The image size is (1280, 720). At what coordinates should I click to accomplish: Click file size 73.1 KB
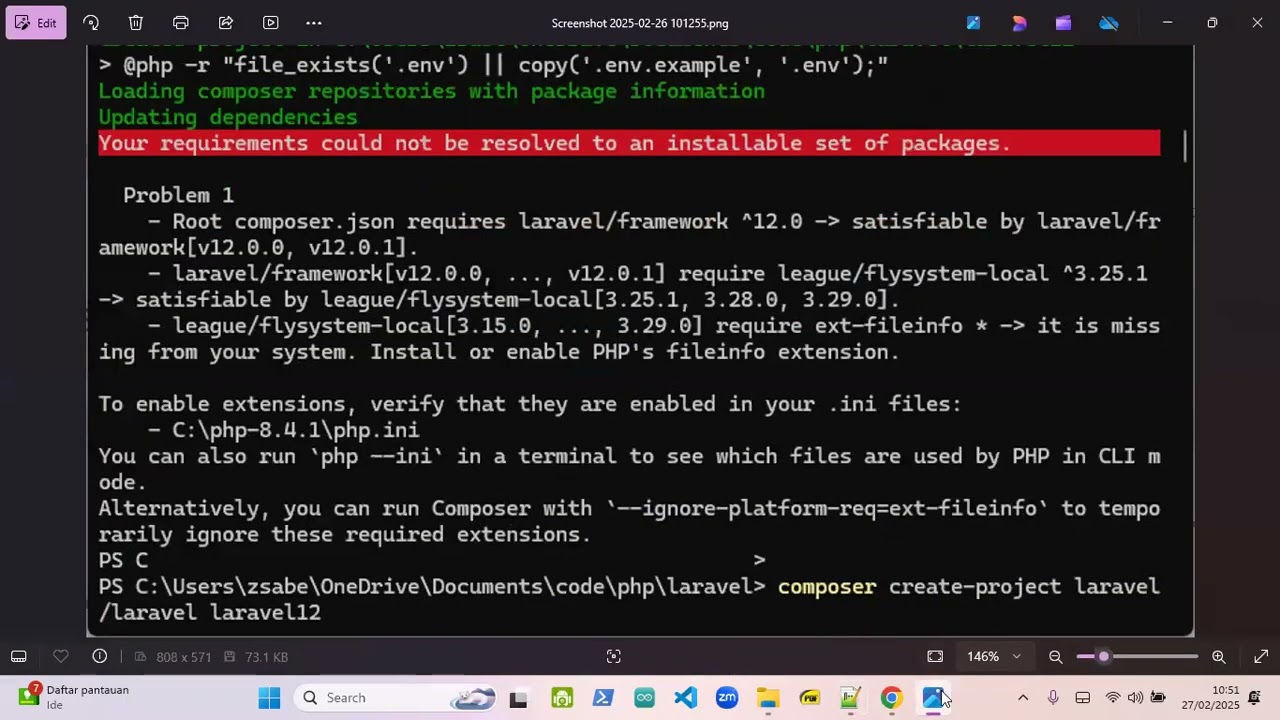(266, 657)
